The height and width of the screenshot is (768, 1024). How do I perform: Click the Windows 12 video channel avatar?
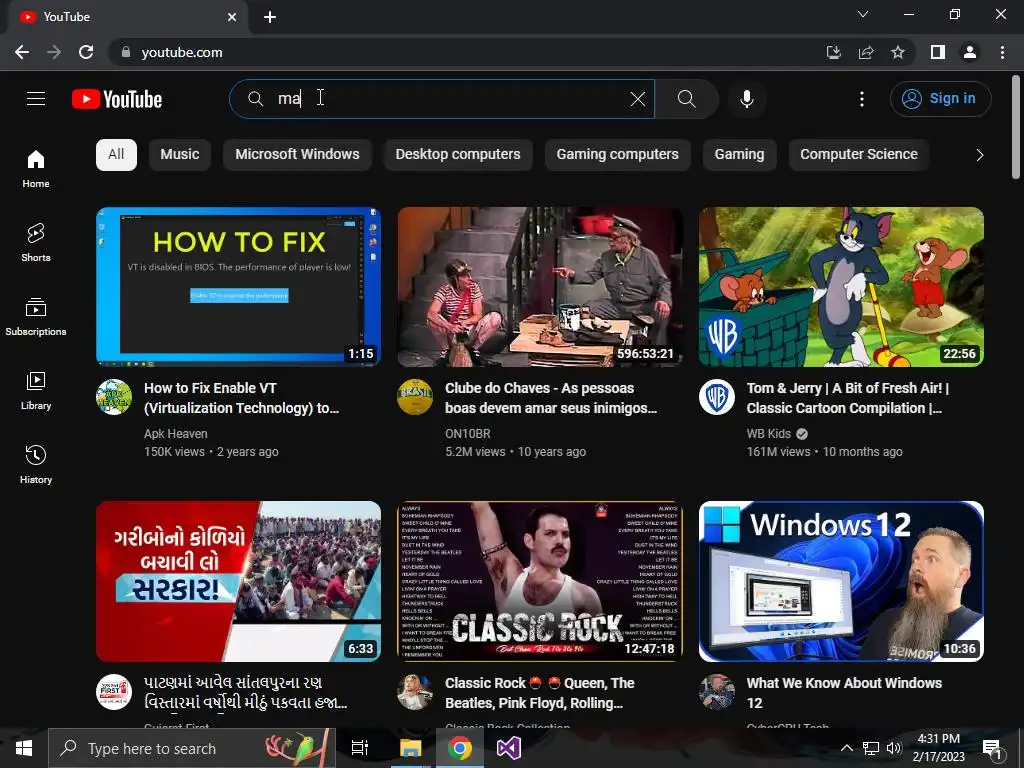coord(717,692)
